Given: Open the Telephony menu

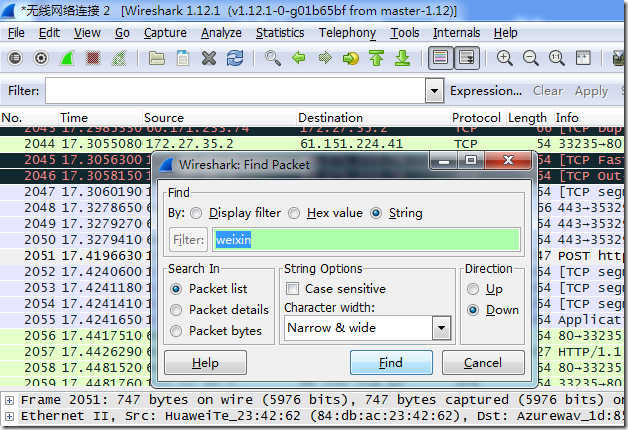Looking at the screenshot, I should click(x=347, y=33).
